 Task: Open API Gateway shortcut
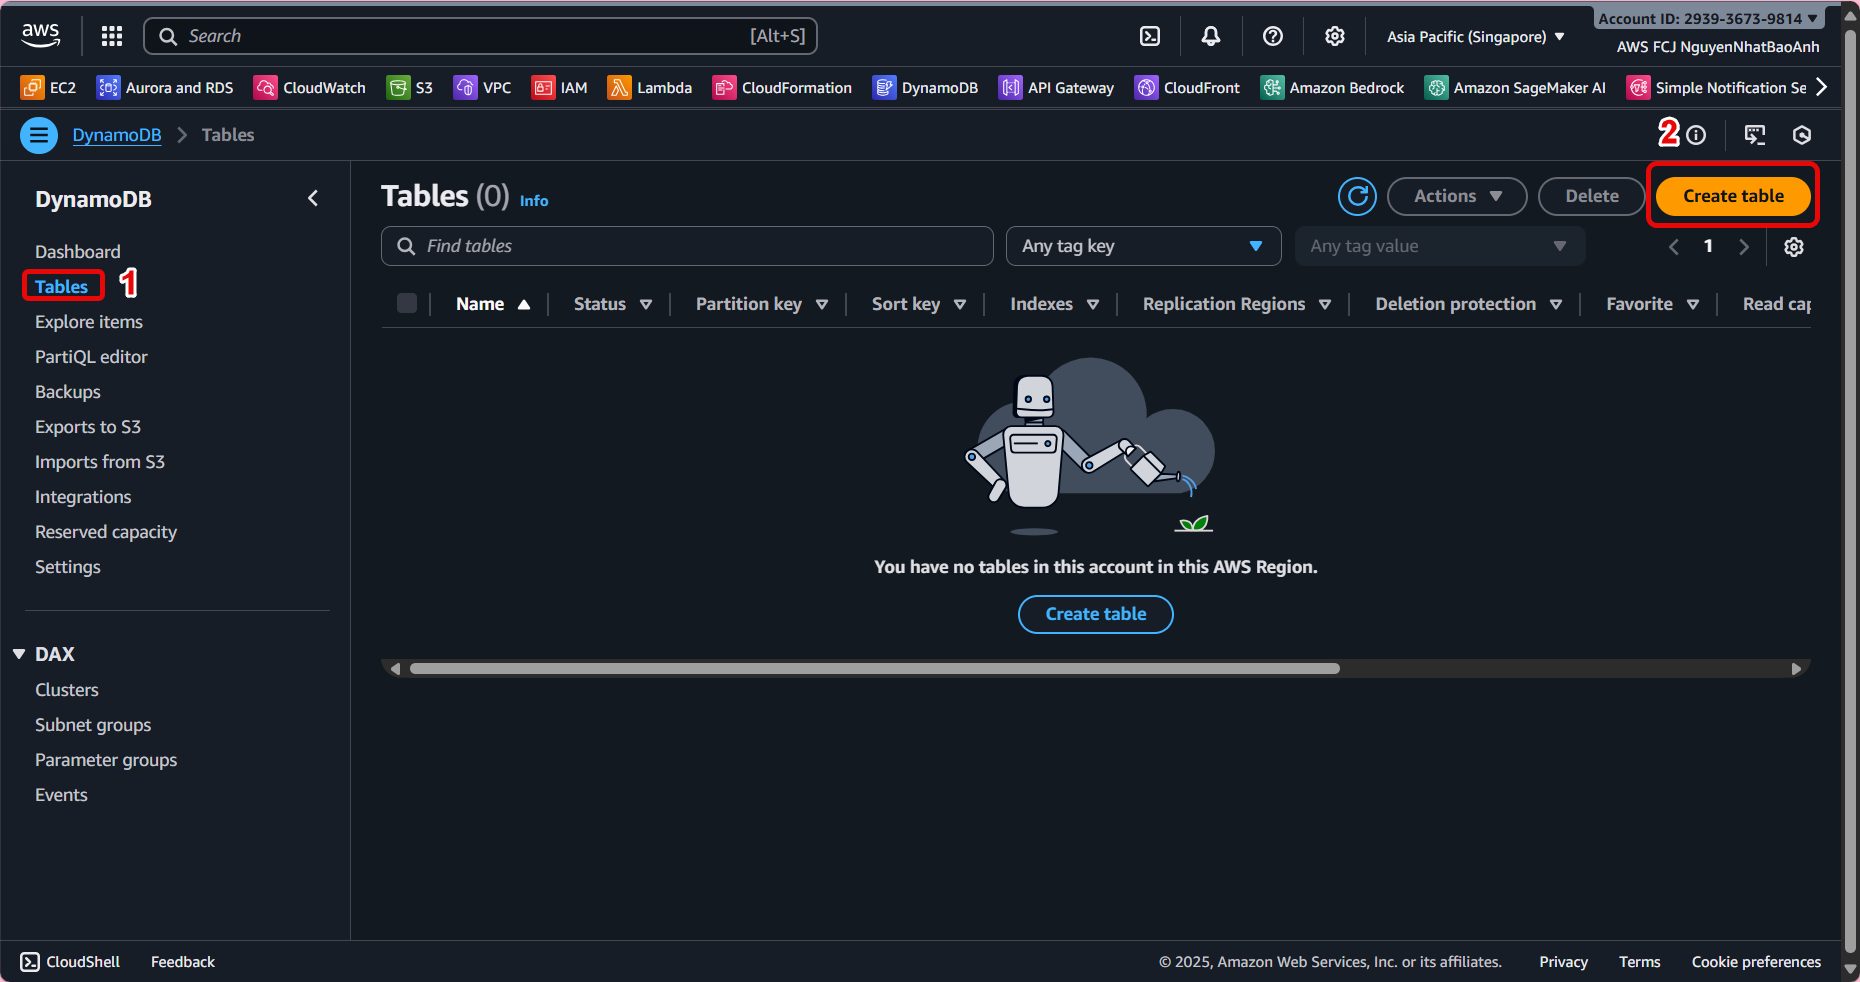point(1056,88)
